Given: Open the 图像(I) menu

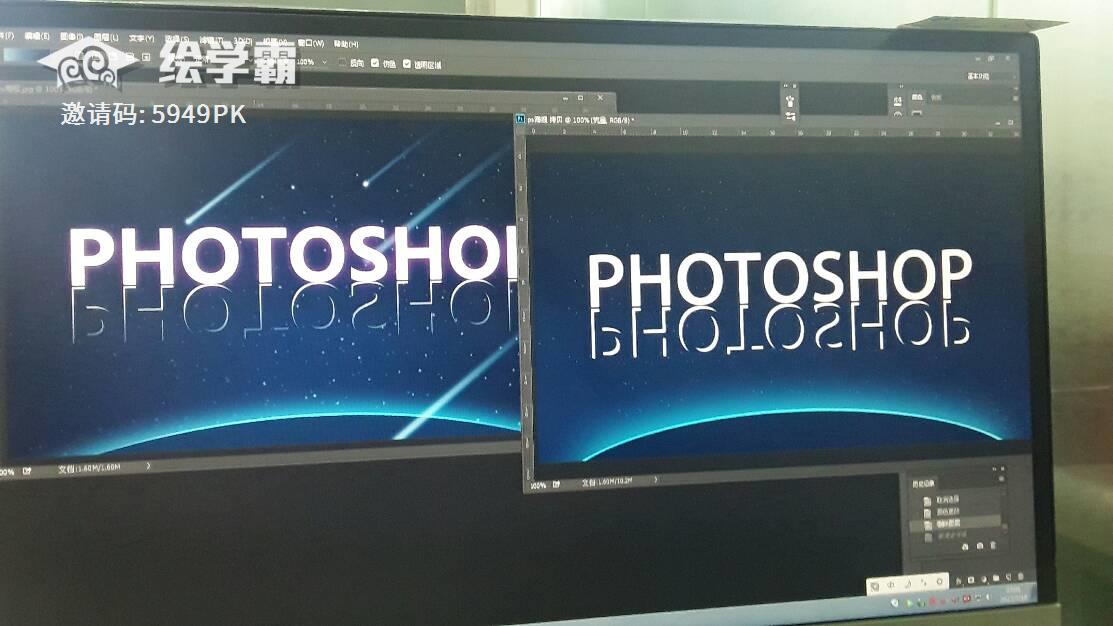Looking at the screenshot, I should tap(71, 36).
